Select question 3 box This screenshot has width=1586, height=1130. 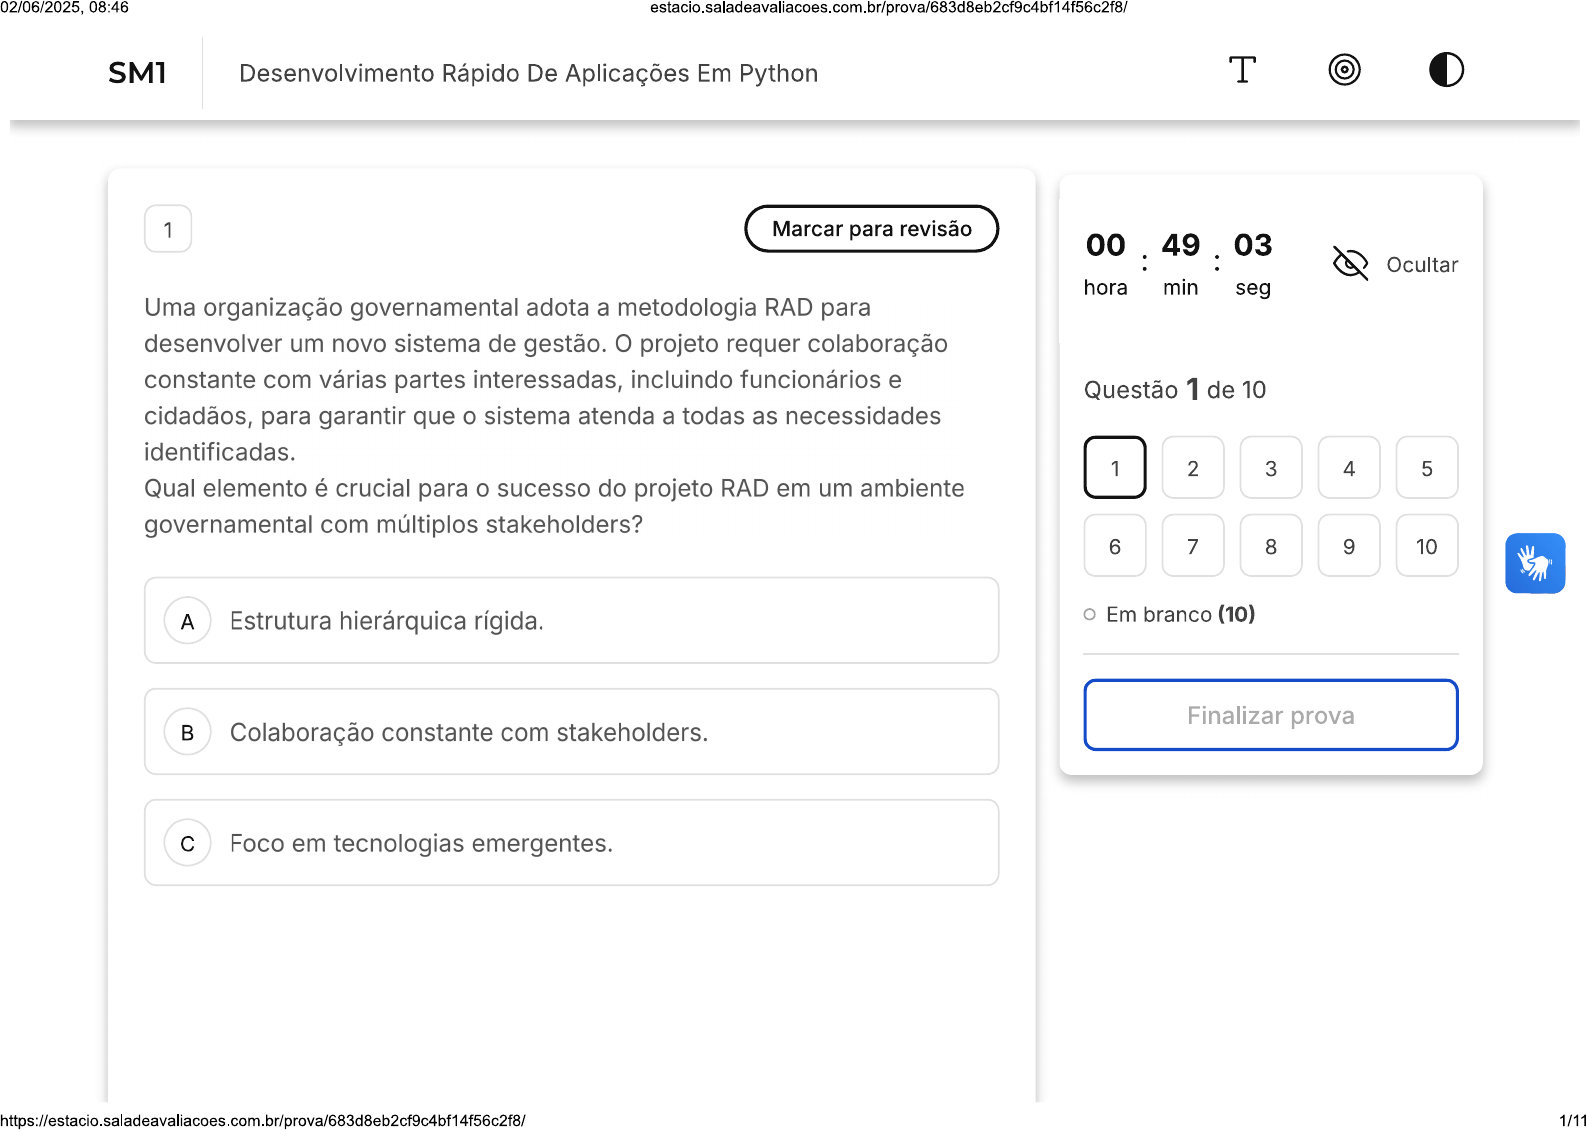point(1271,468)
